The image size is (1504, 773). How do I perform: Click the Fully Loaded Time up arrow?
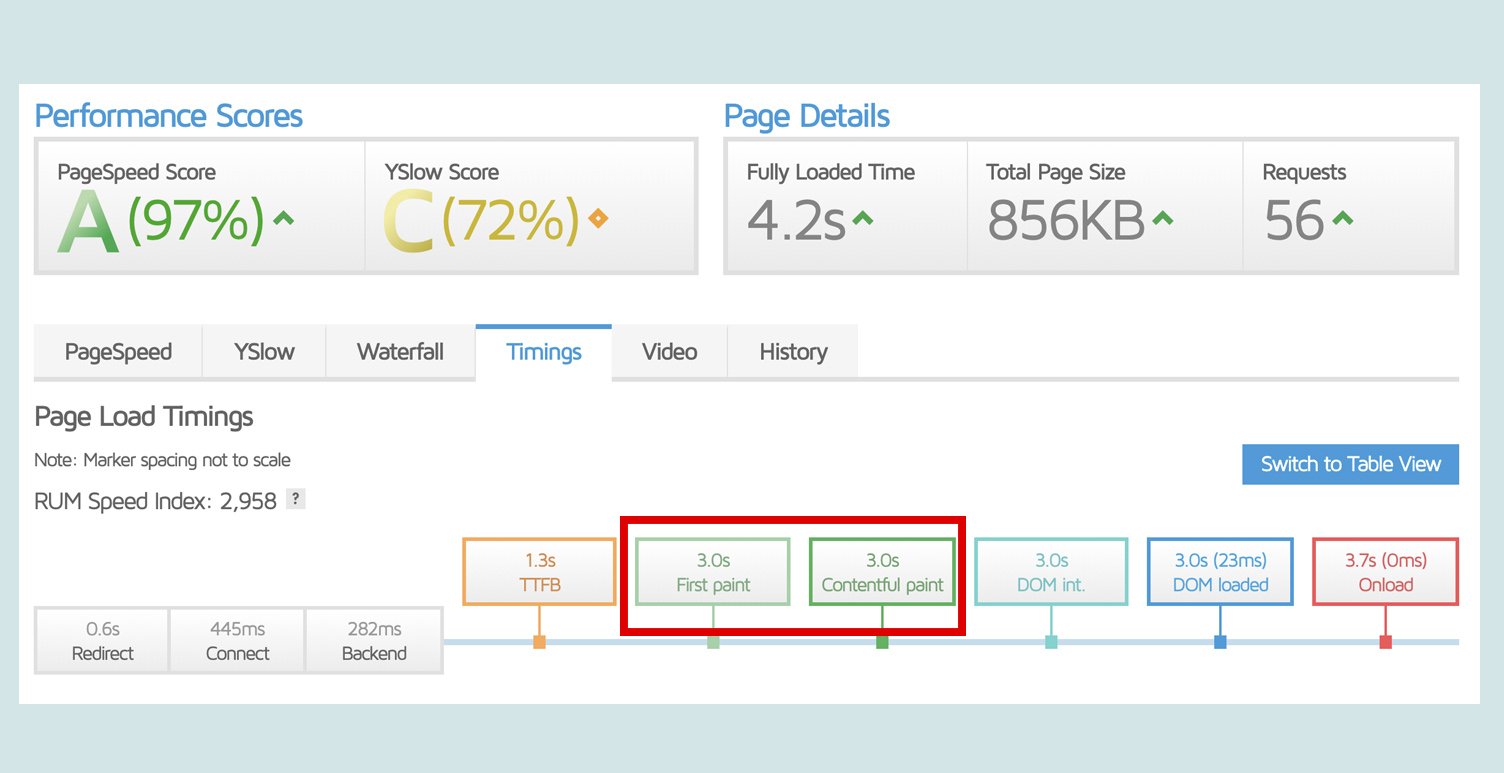tap(862, 218)
